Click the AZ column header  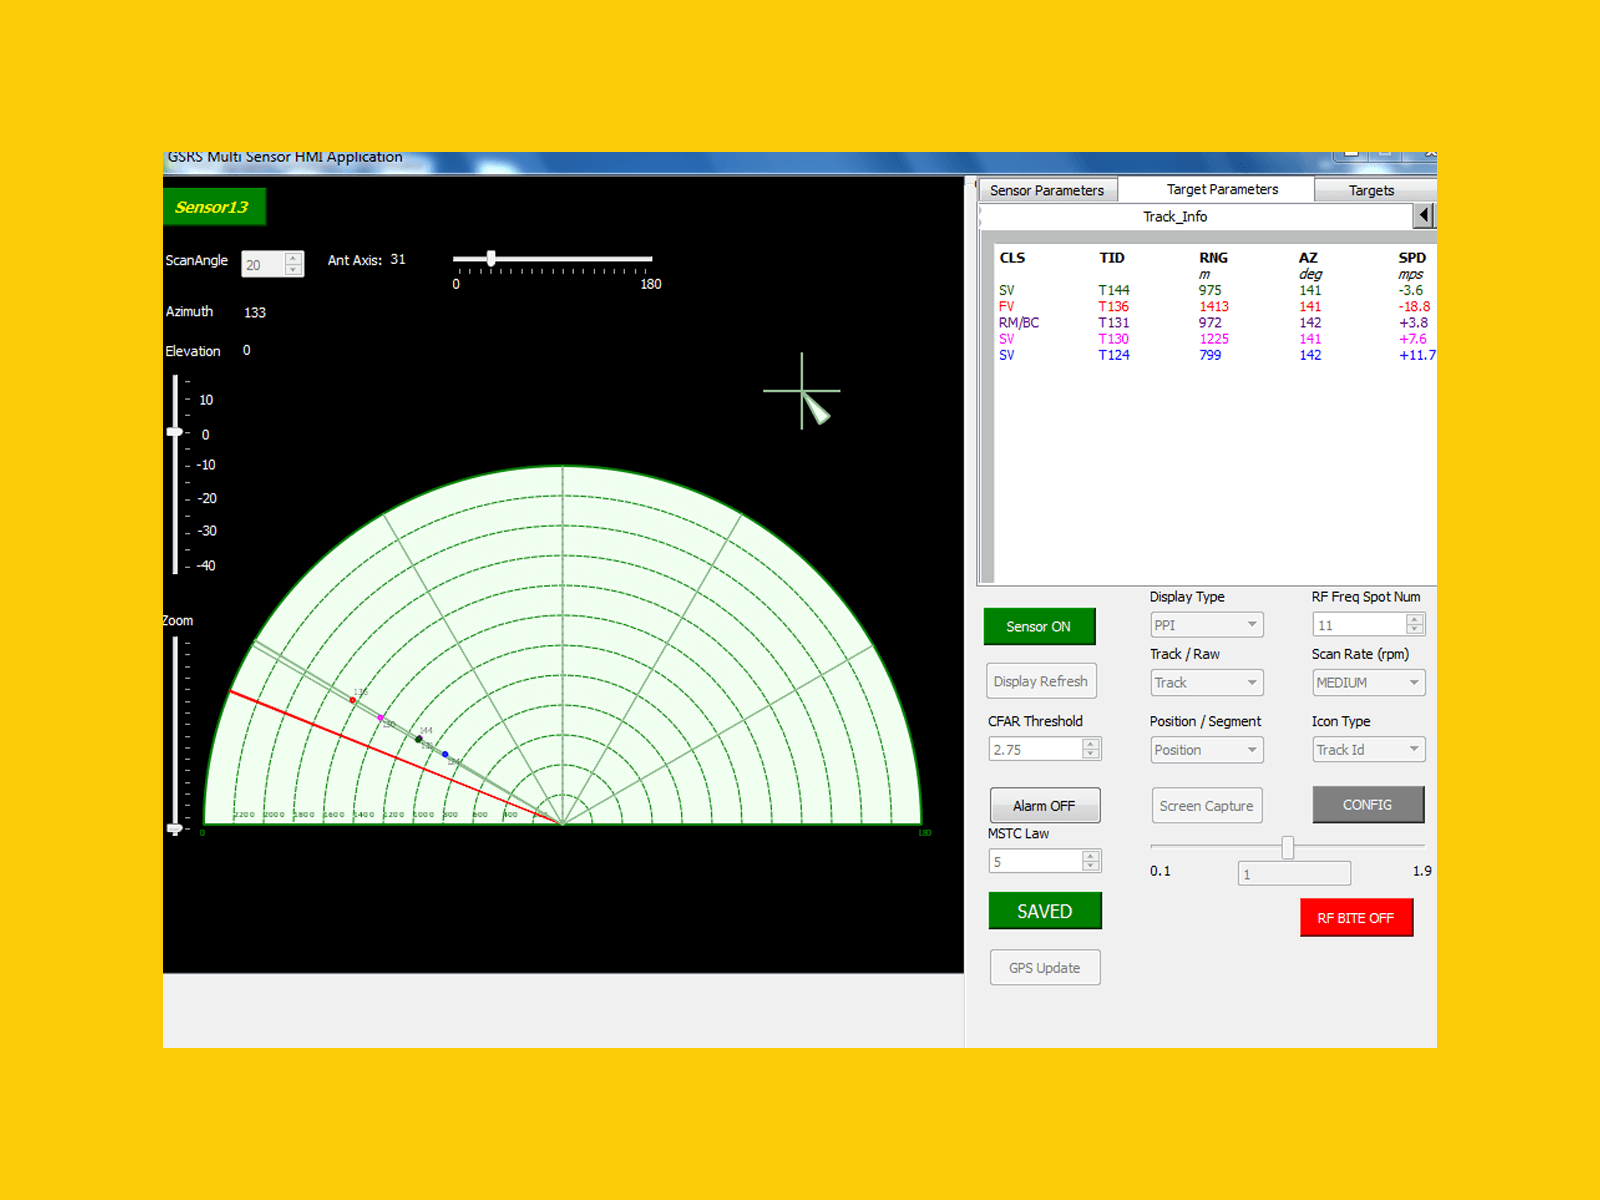pos(1308,257)
